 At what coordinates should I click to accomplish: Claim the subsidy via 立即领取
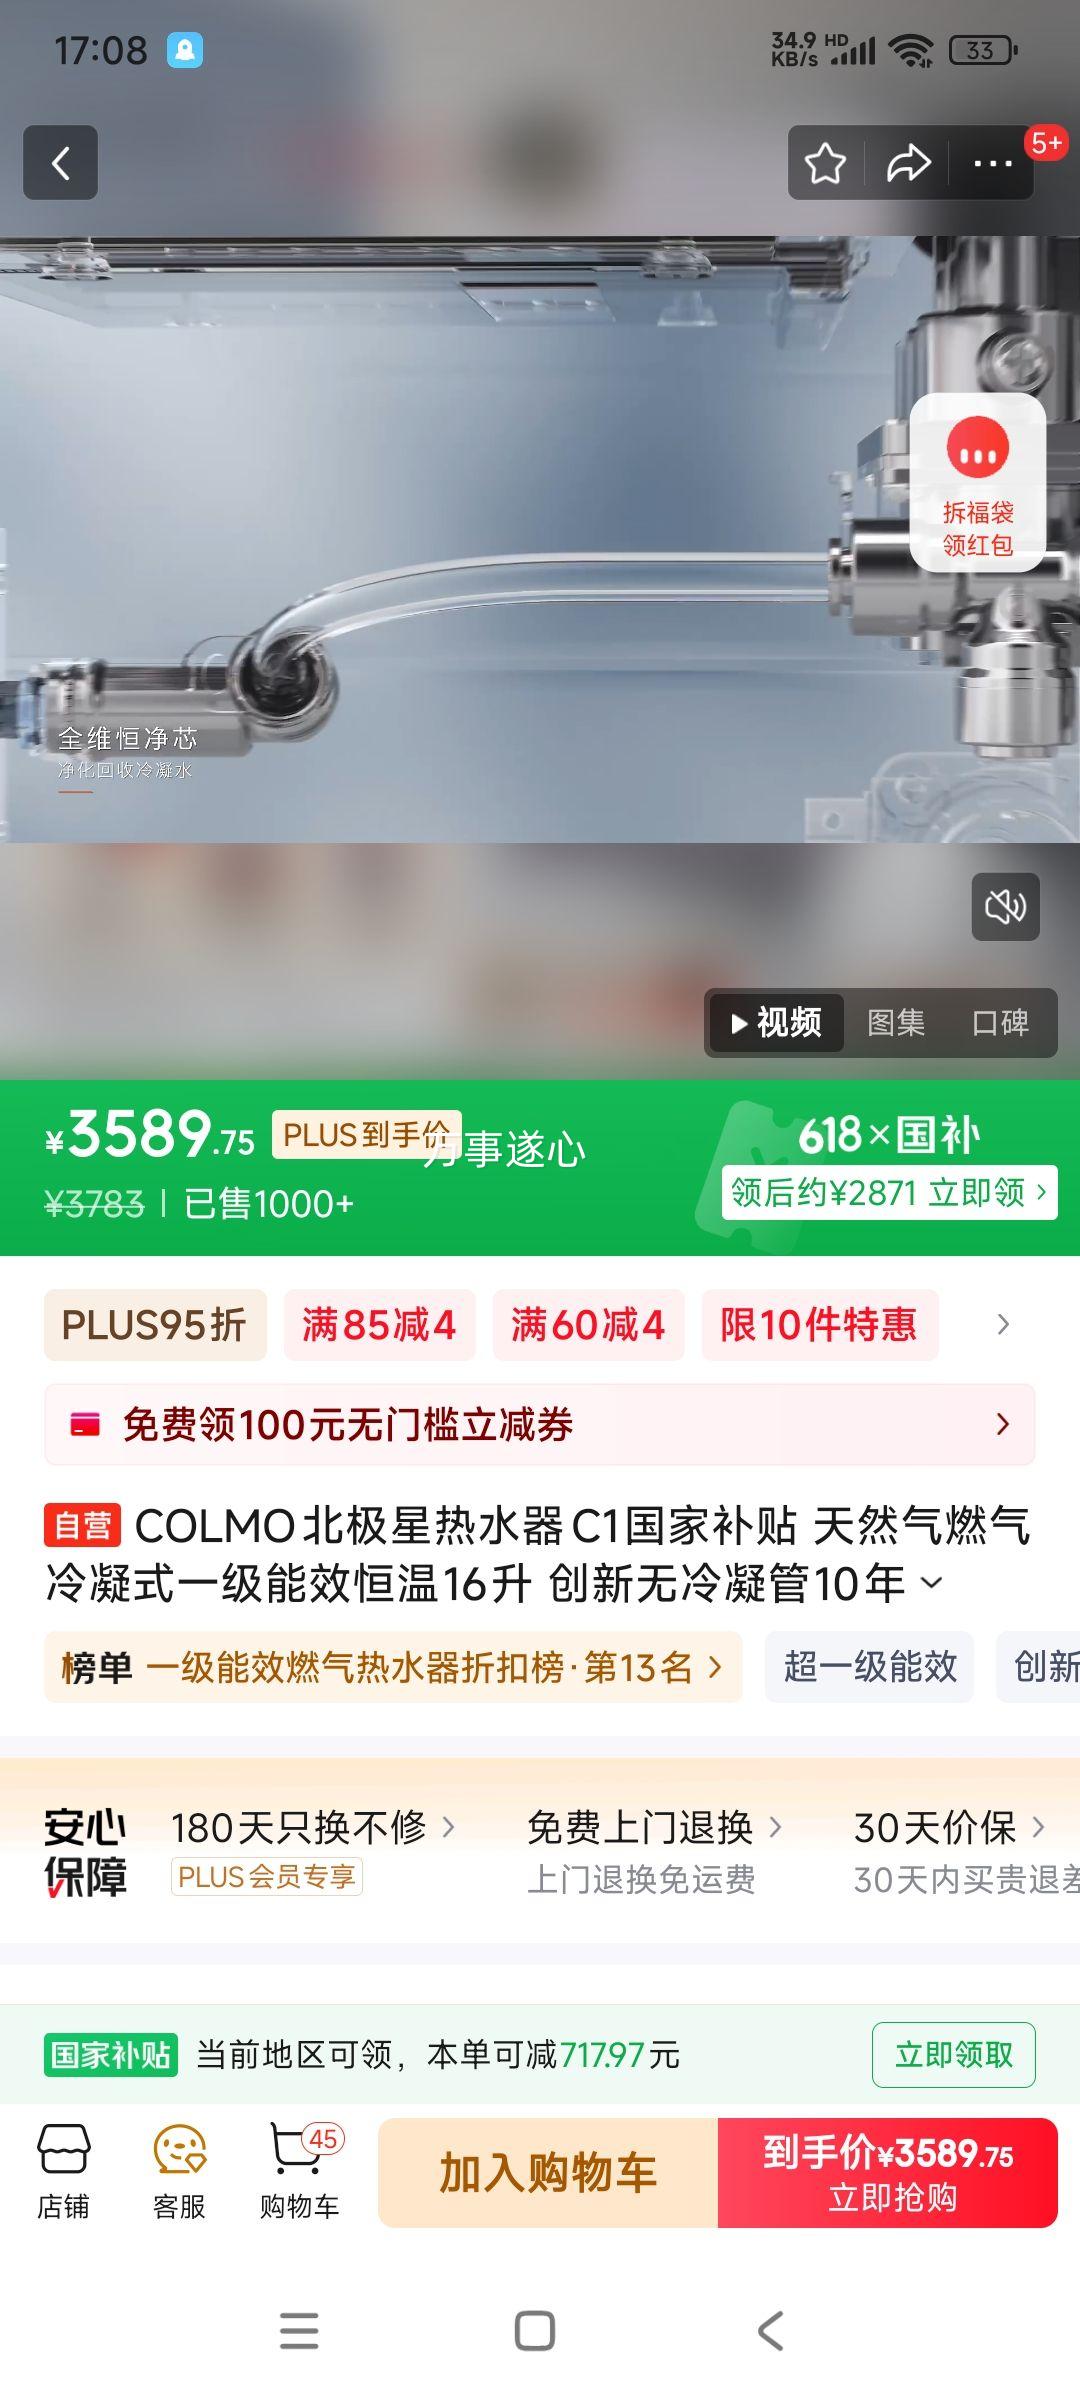tap(954, 2055)
